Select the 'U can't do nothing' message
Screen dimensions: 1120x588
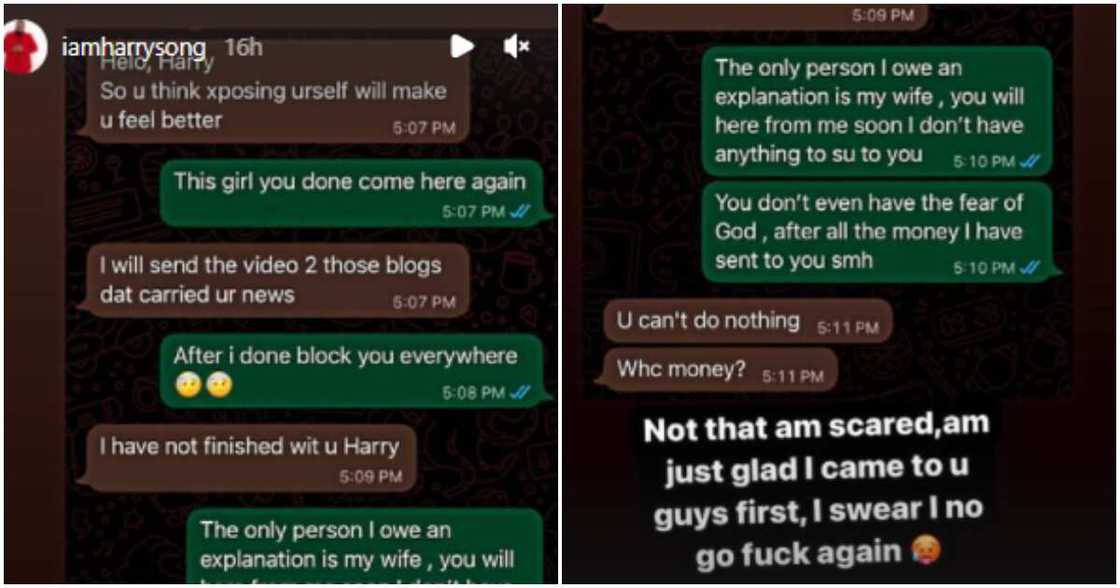(747, 322)
